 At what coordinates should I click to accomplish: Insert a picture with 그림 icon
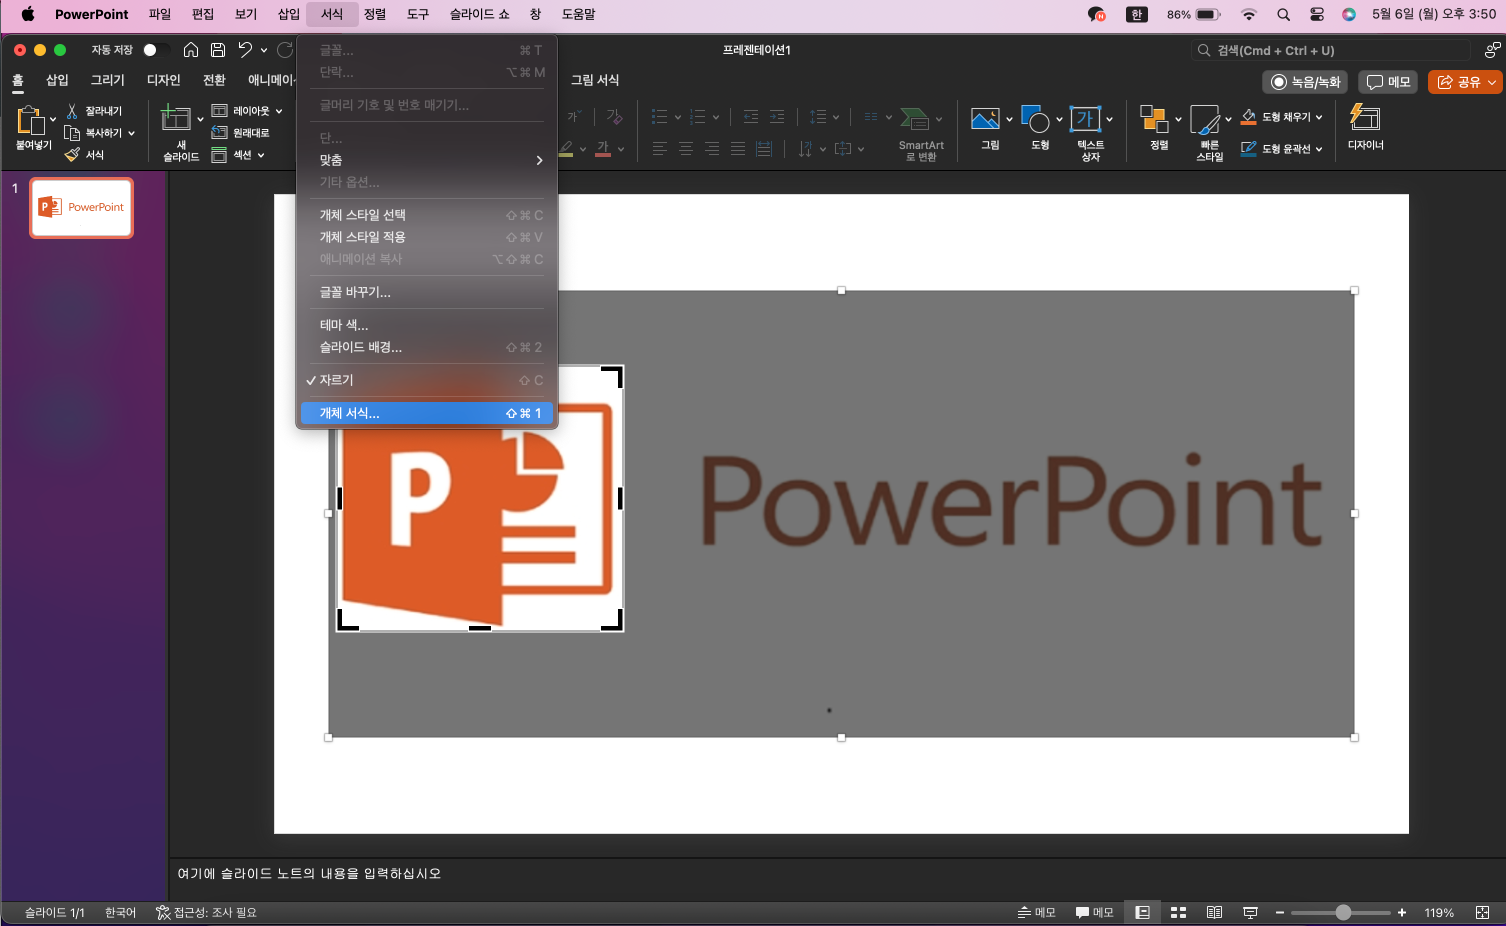[x=985, y=119]
